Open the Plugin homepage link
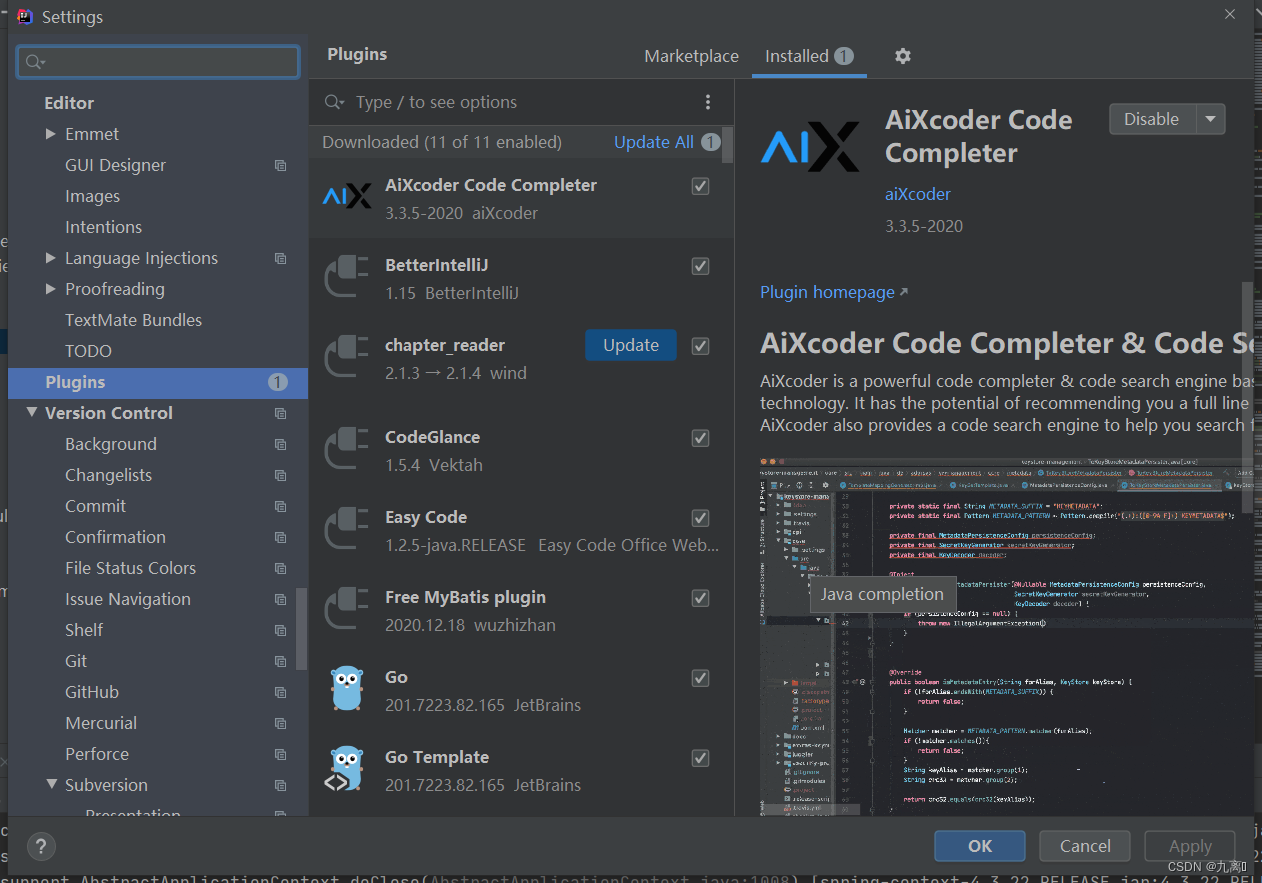This screenshot has width=1262, height=883. coord(827,292)
